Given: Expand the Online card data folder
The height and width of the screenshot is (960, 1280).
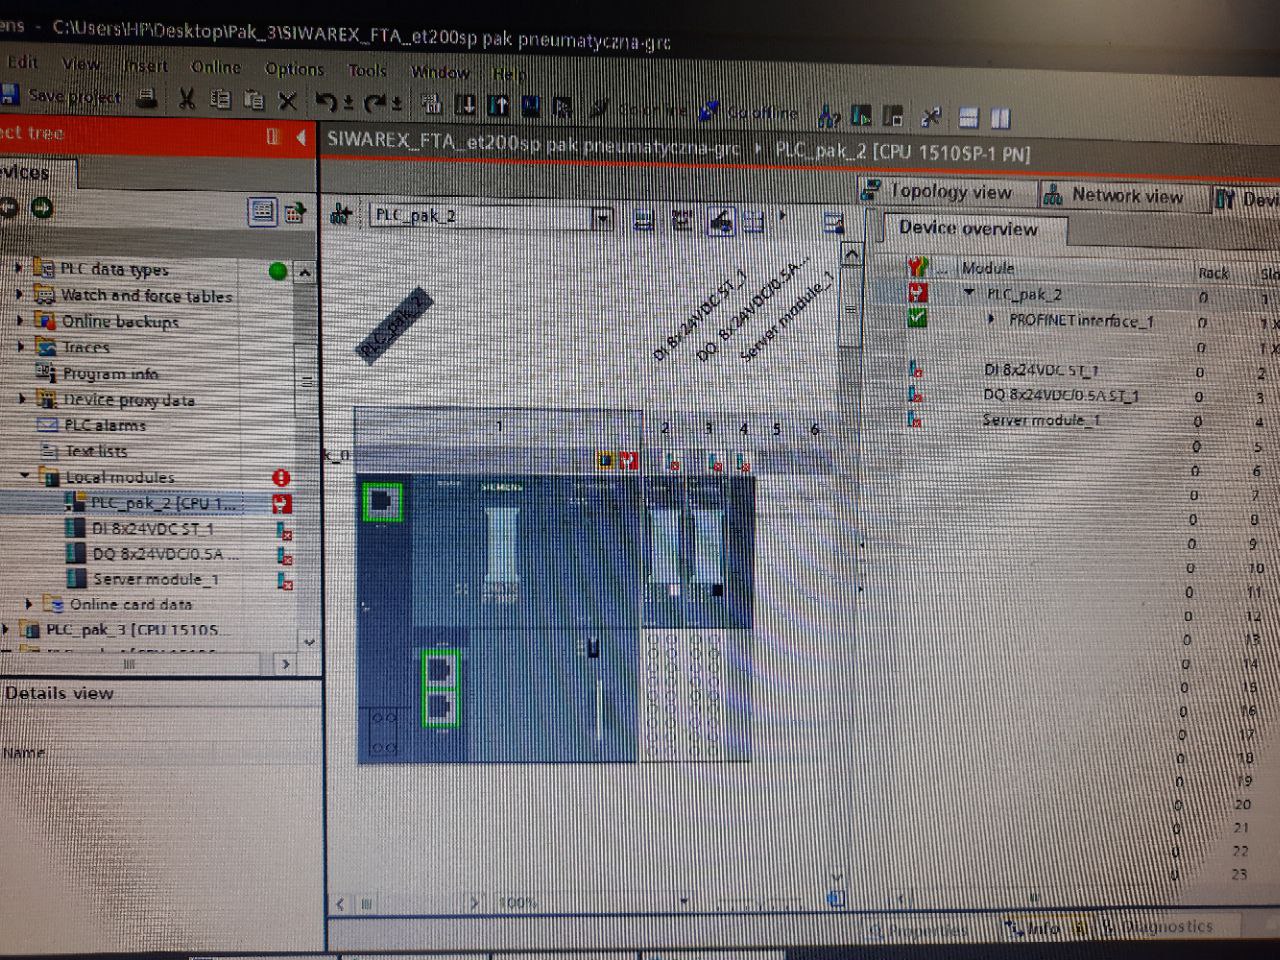Looking at the screenshot, I should pos(29,603).
